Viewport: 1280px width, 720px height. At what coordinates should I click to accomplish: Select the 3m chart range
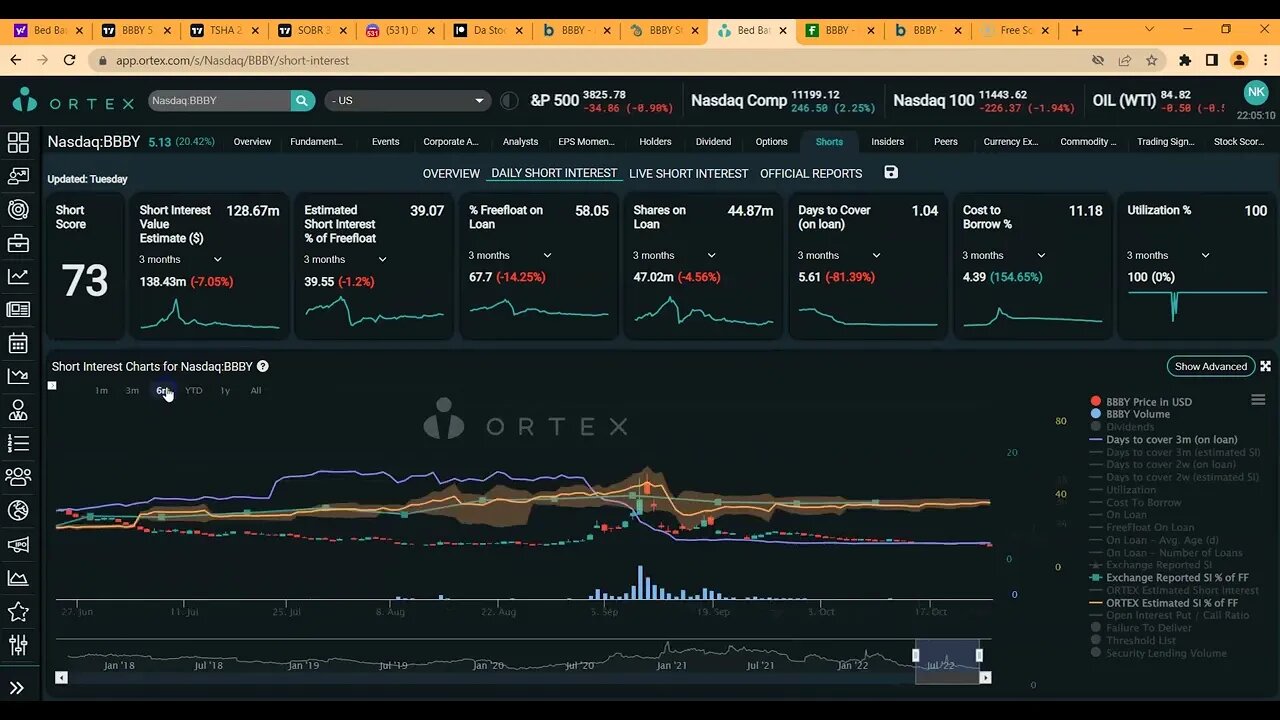132,390
